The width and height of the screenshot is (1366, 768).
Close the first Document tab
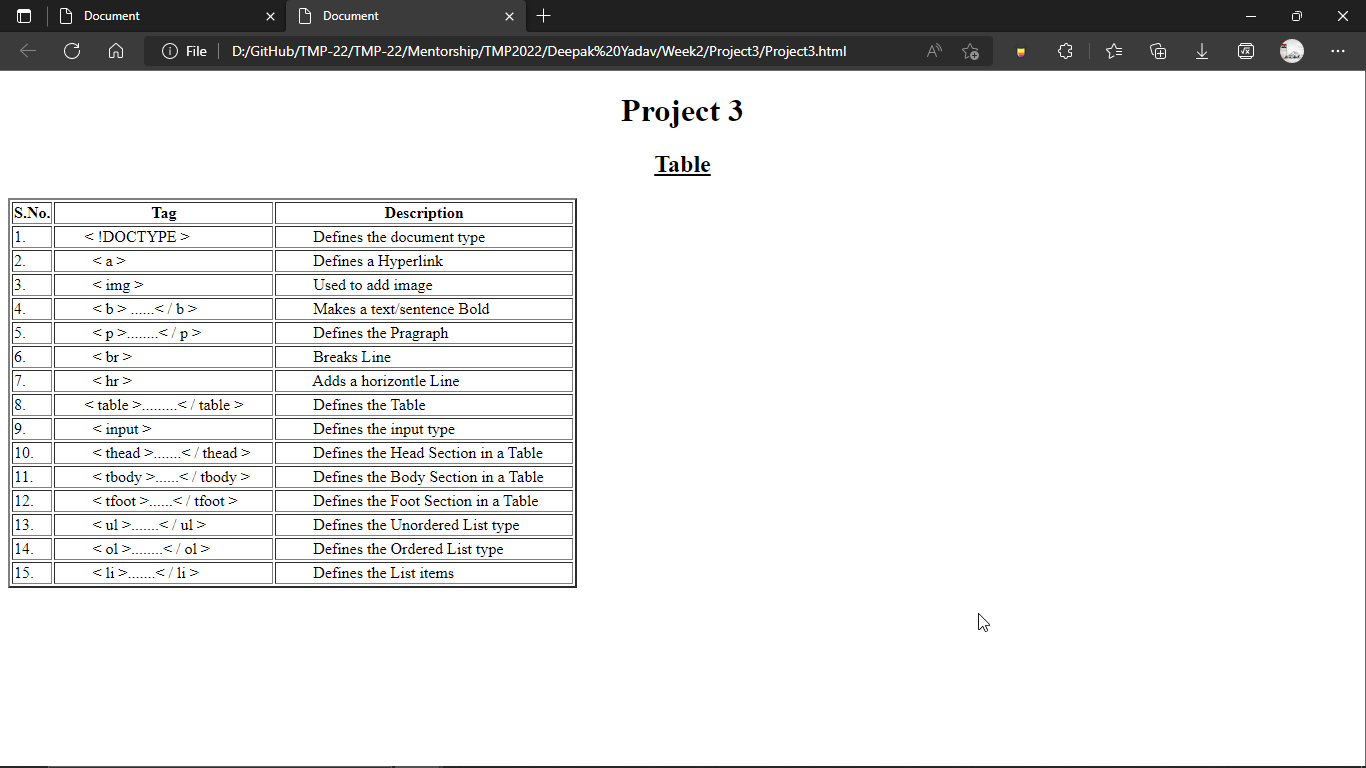(270, 16)
